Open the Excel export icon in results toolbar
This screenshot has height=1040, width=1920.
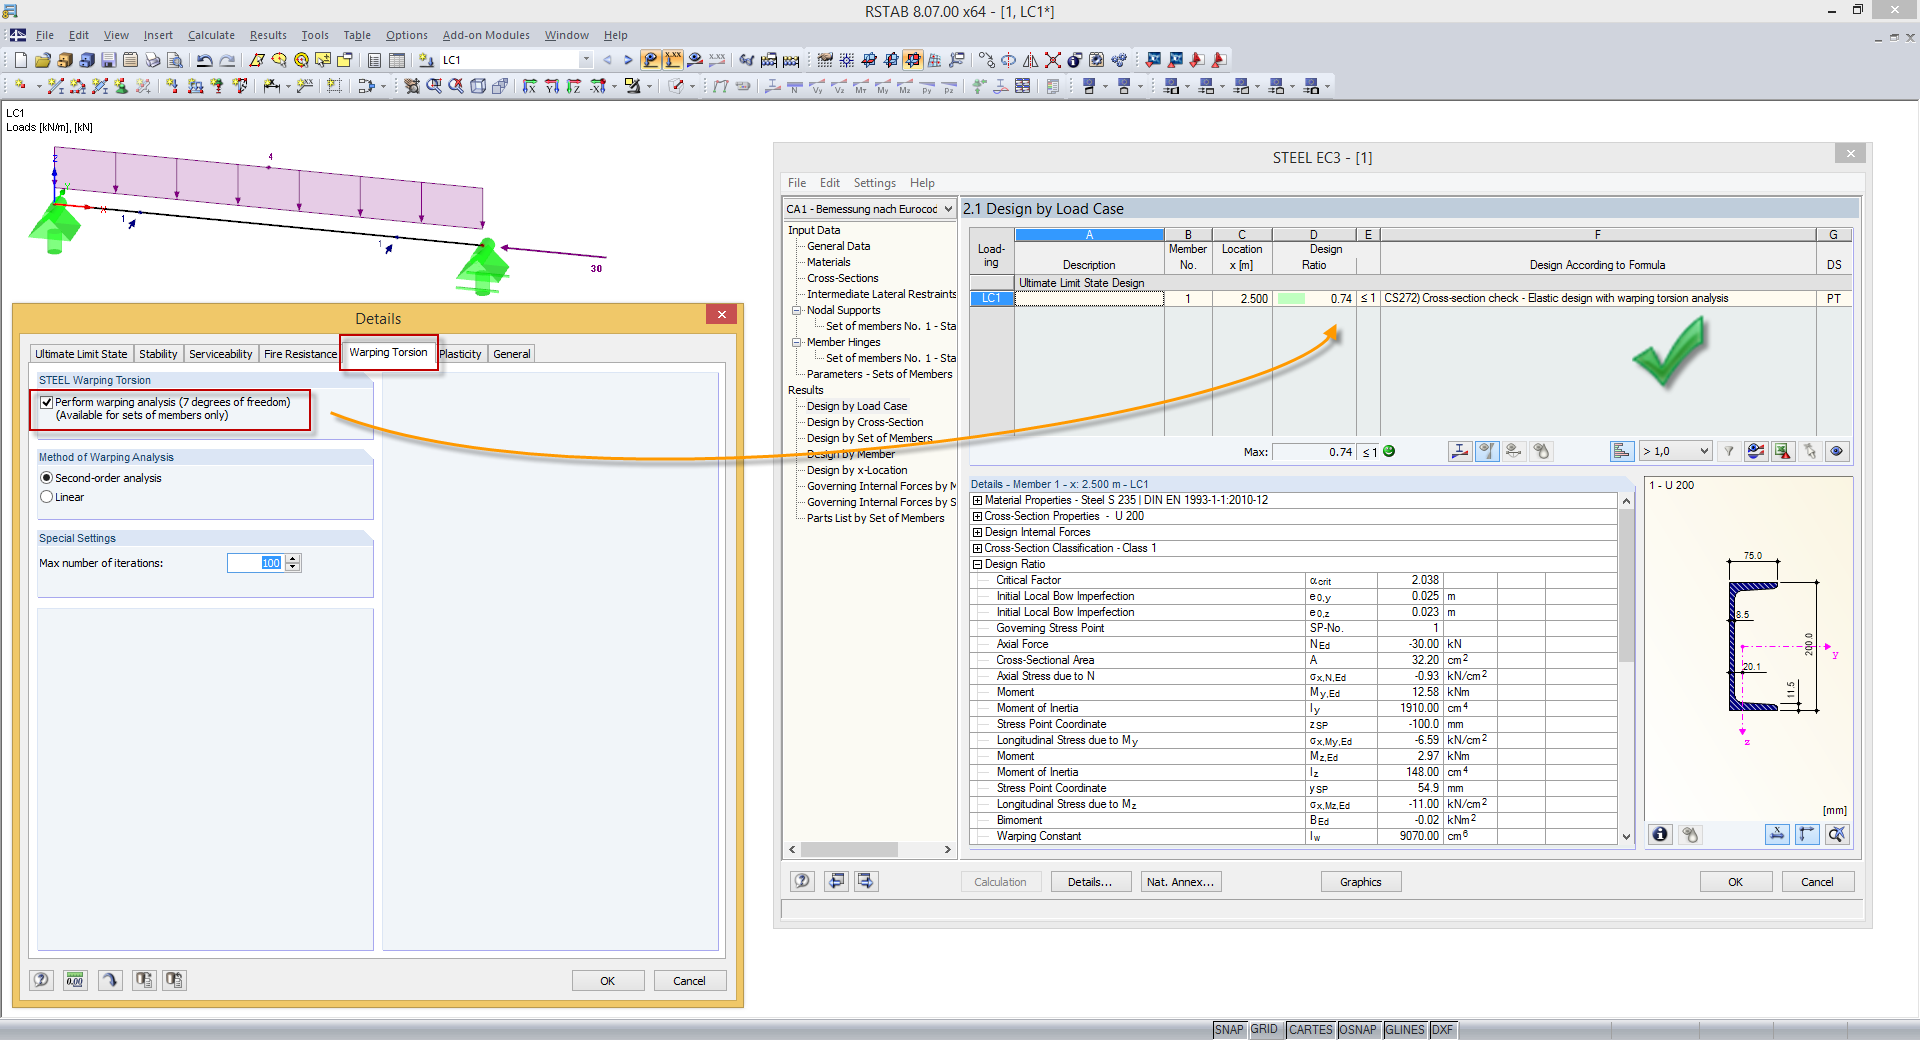[x=1783, y=451]
